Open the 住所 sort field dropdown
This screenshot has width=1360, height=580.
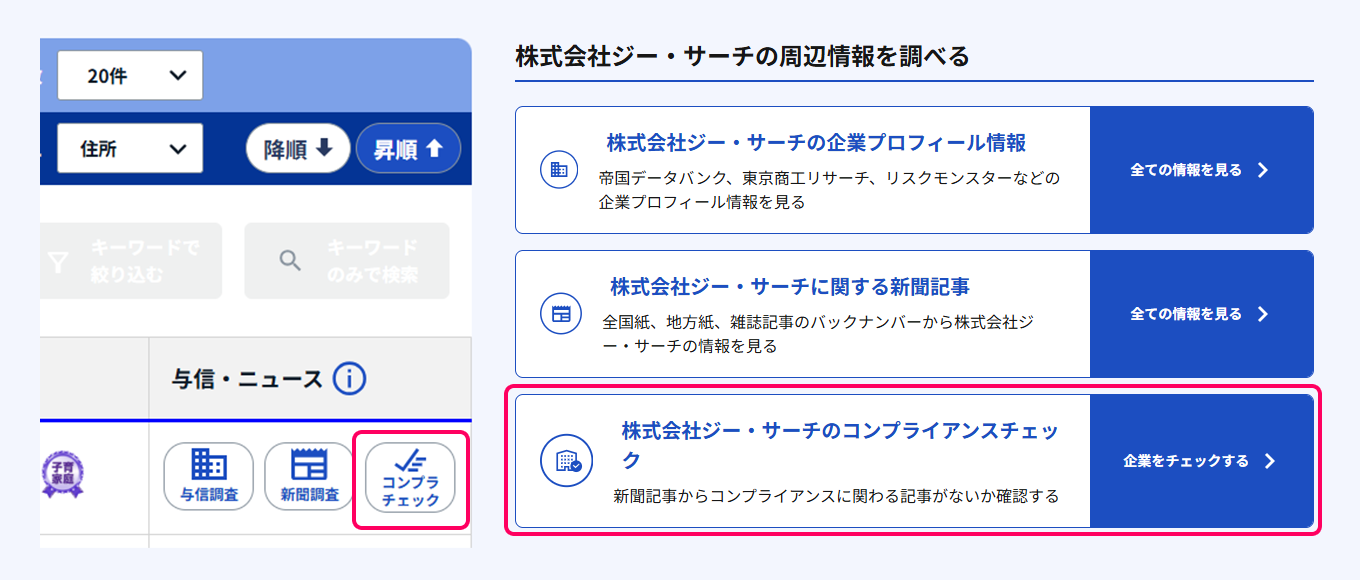click(x=130, y=147)
